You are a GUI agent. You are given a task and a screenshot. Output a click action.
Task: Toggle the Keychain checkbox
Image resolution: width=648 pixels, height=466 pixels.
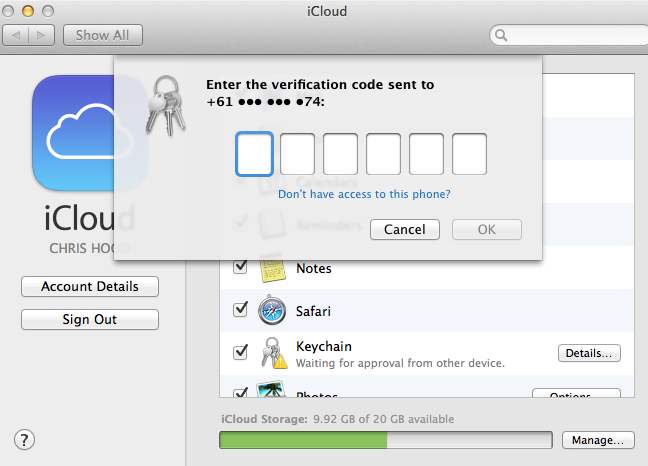(x=240, y=352)
